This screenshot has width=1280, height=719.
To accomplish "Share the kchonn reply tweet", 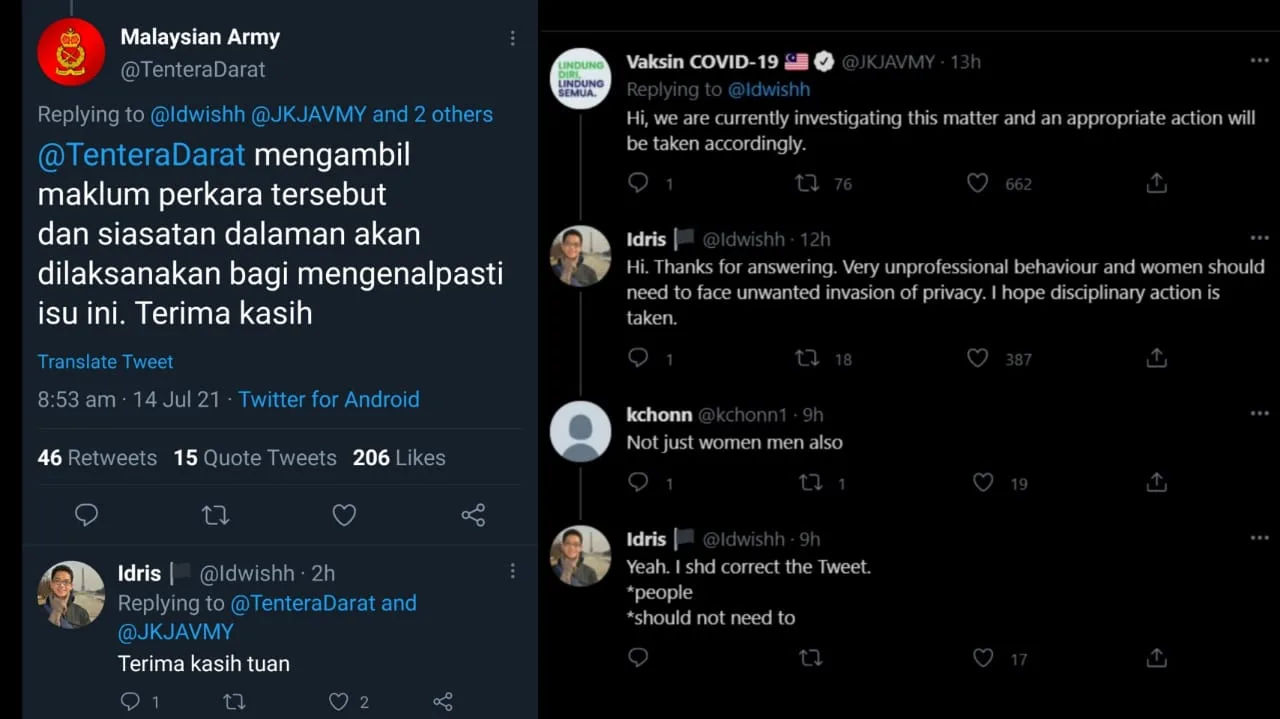I will [x=1156, y=483].
